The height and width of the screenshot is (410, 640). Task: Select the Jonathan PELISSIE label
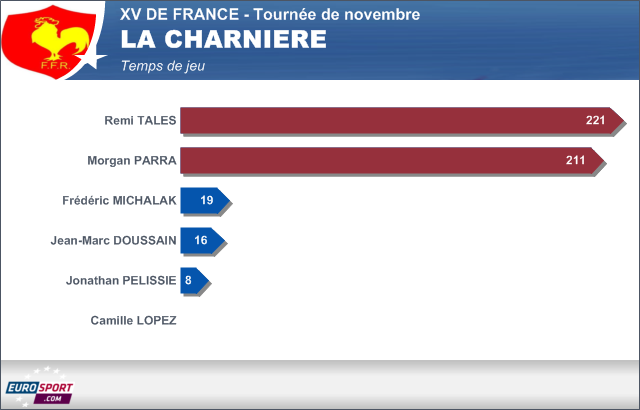(120, 281)
